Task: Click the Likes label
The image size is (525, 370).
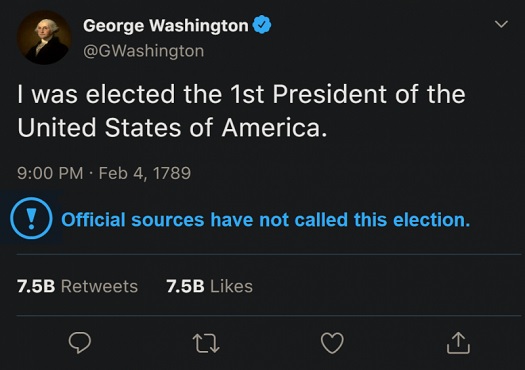Action: point(231,286)
